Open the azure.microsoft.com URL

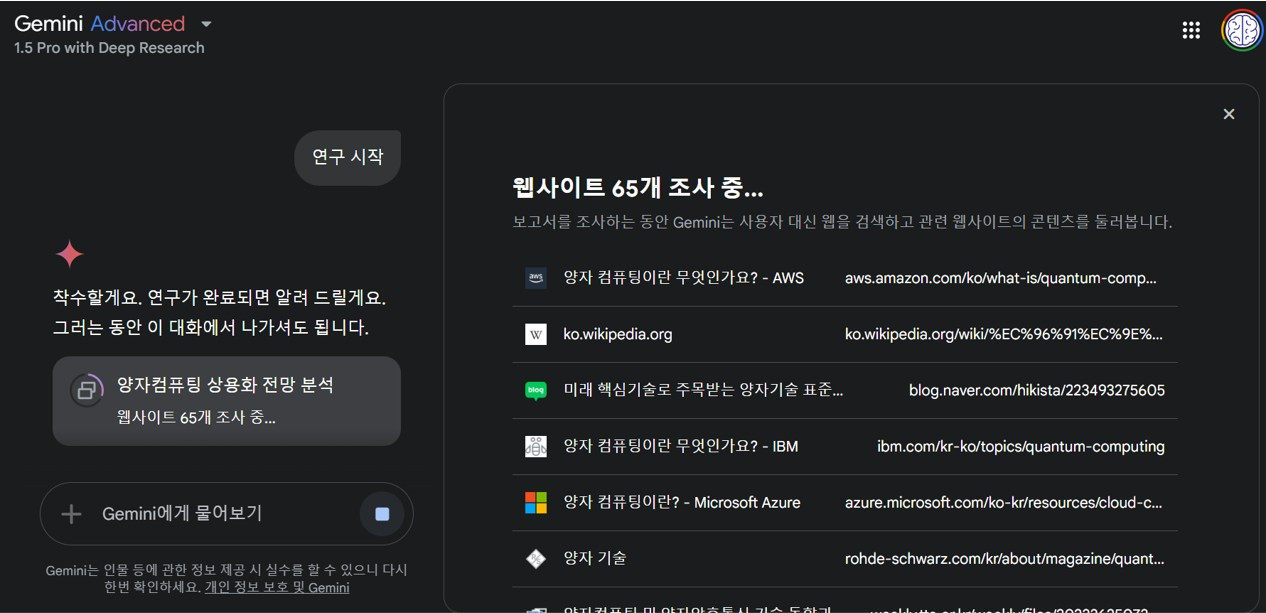click(x=1004, y=502)
